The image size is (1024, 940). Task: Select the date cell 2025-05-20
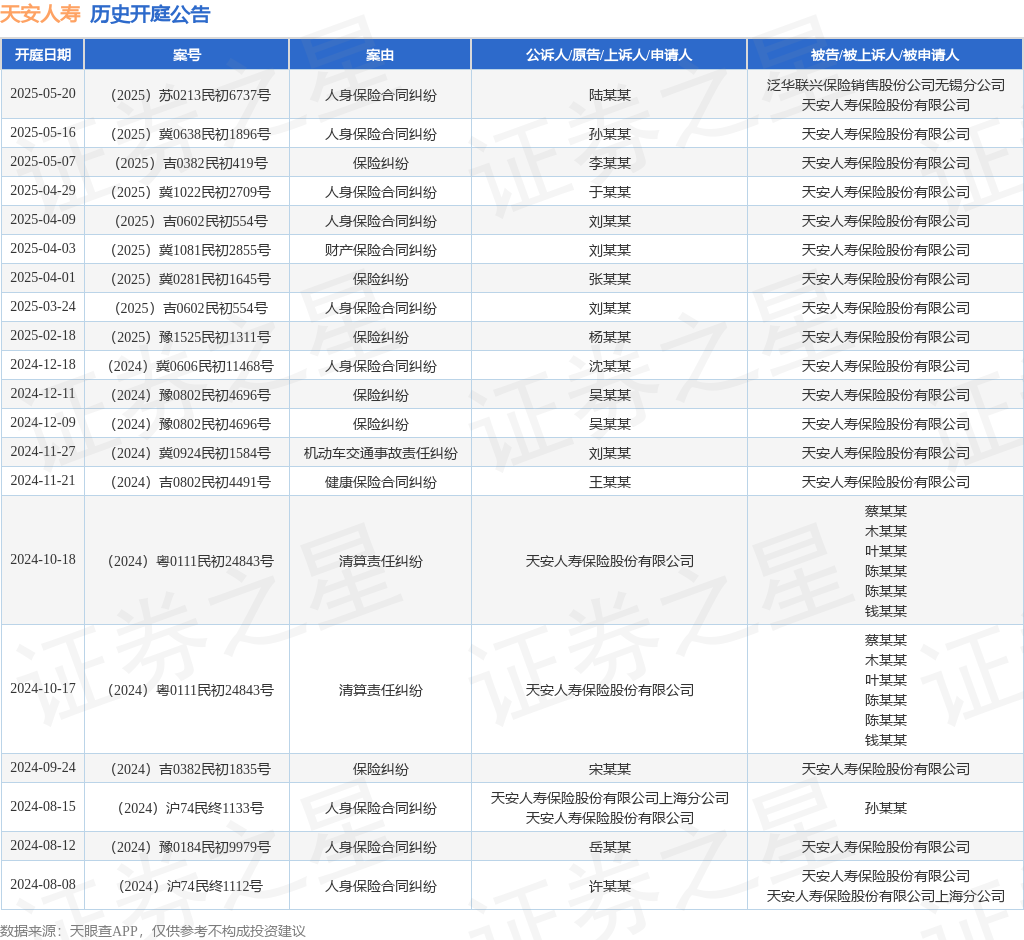pos(43,93)
